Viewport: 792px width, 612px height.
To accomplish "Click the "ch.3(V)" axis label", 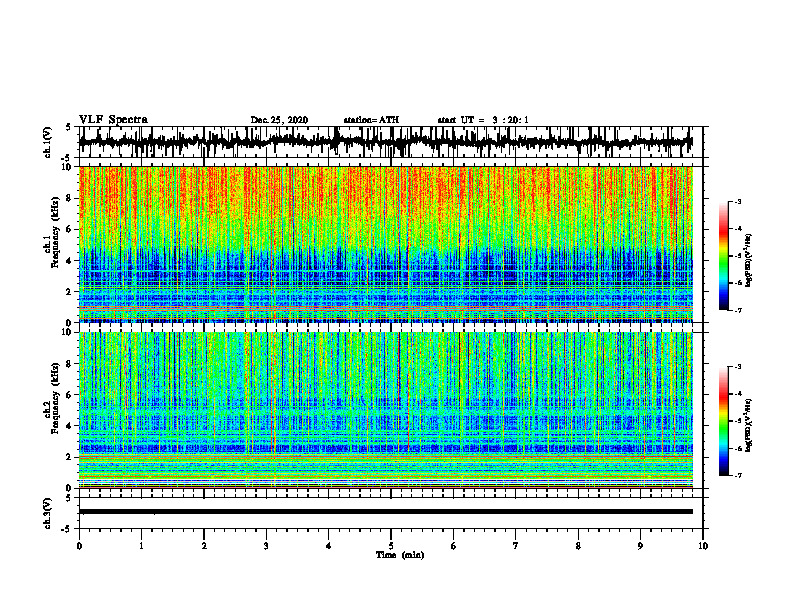I will coord(48,513).
